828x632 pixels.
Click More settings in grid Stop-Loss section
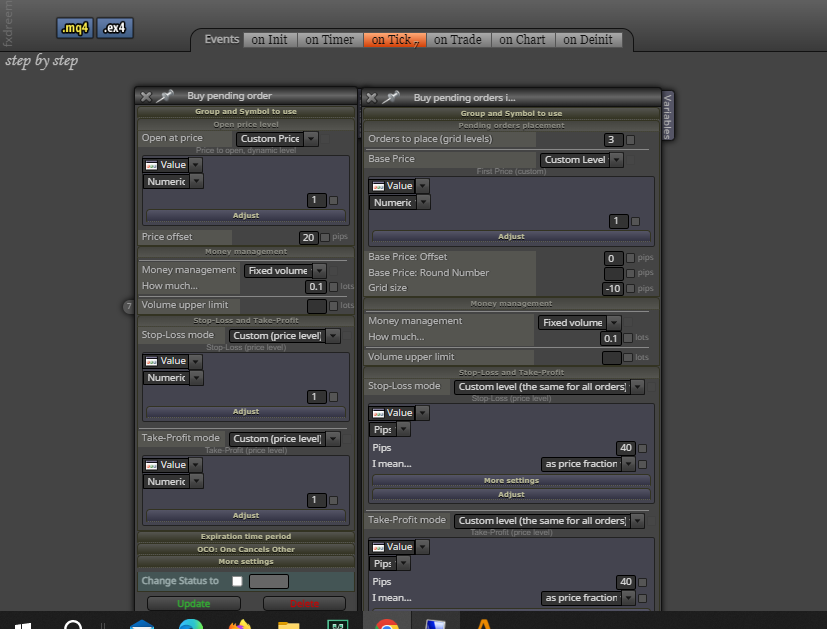pos(511,481)
